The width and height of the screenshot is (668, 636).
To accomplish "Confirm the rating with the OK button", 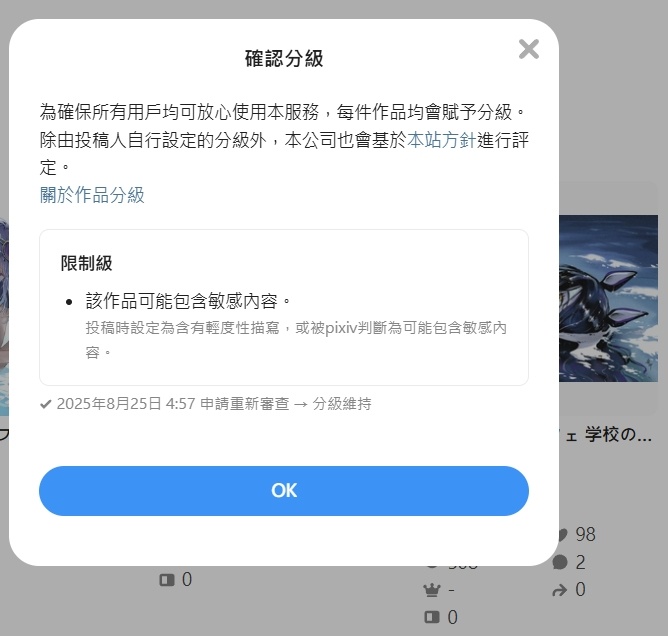I will [284, 491].
